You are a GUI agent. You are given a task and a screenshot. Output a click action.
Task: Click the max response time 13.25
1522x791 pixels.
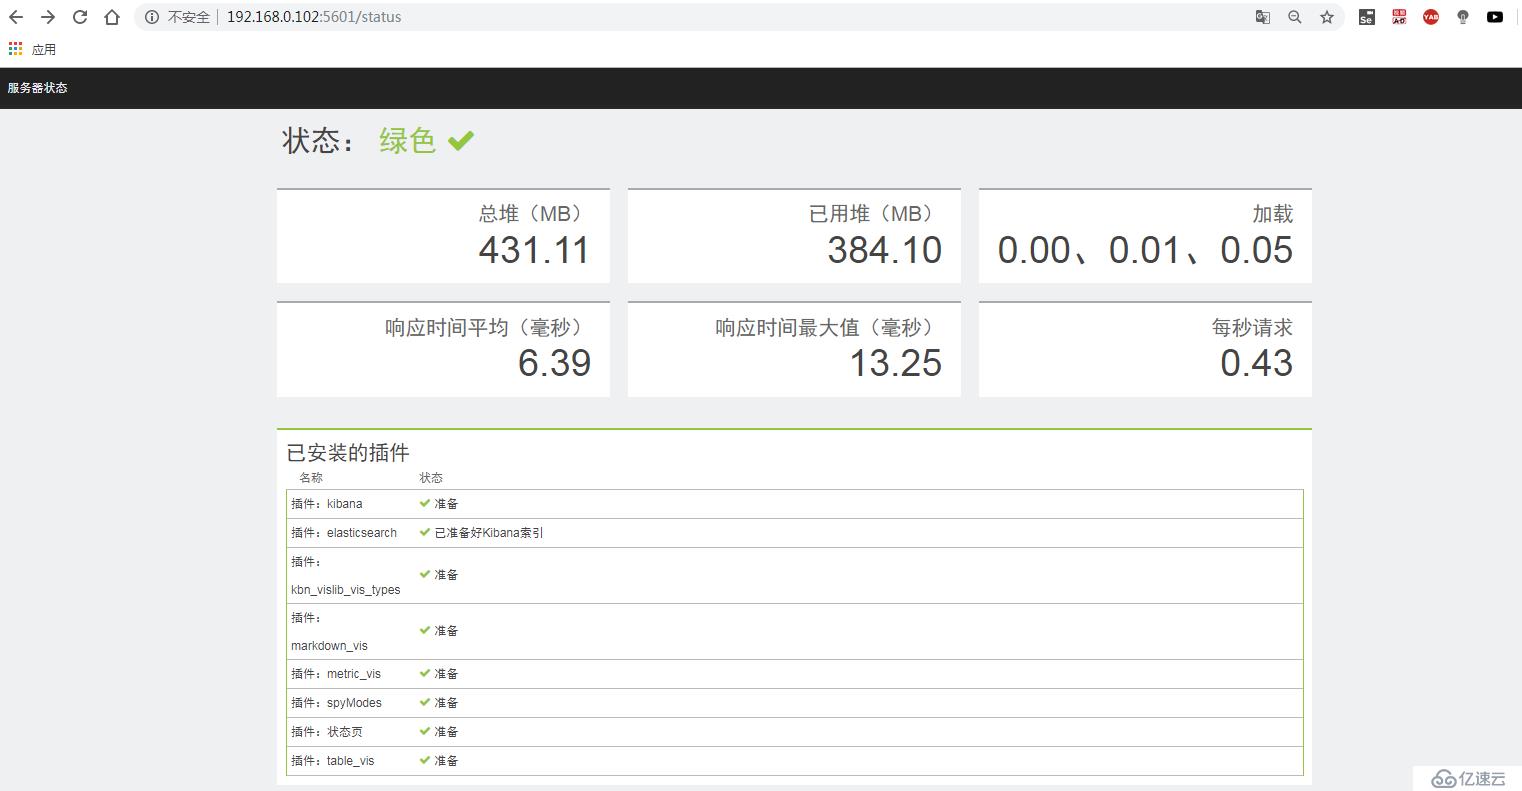[x=896, y=363]
